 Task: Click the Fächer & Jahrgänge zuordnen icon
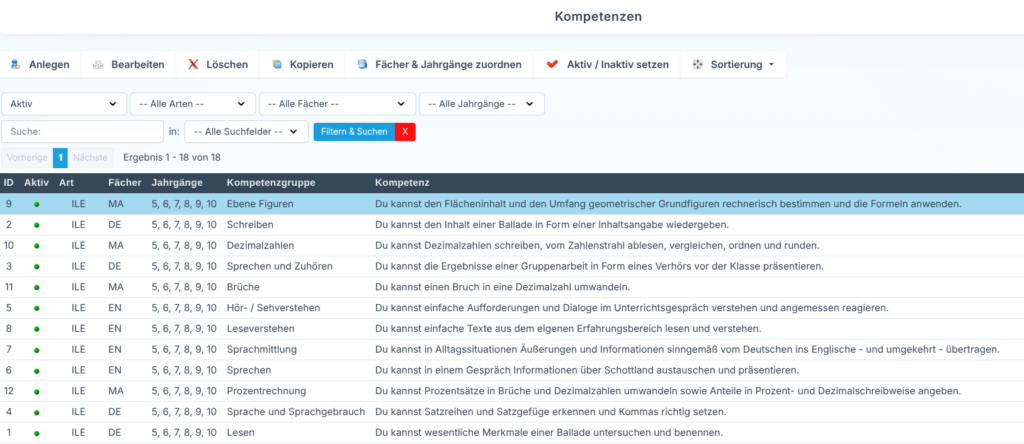[362, 65]
